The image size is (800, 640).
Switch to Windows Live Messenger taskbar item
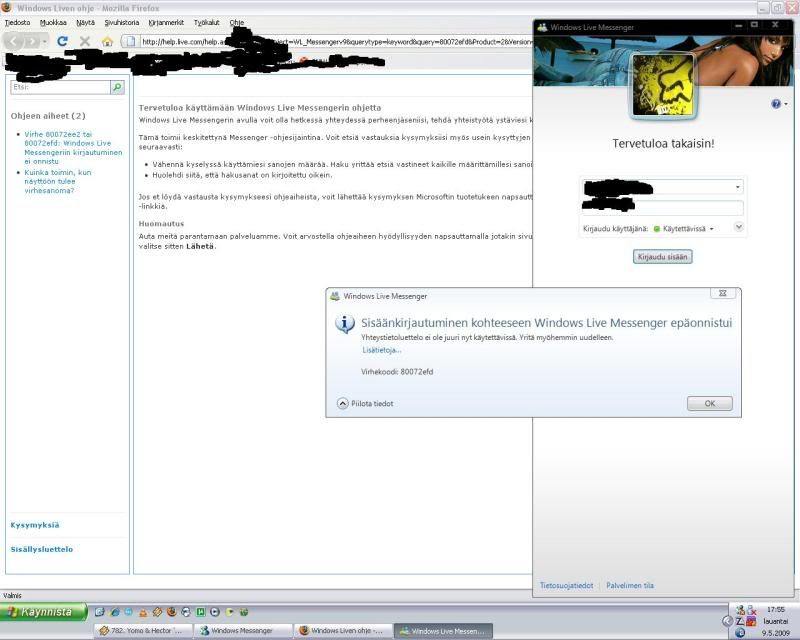point(443,631)
